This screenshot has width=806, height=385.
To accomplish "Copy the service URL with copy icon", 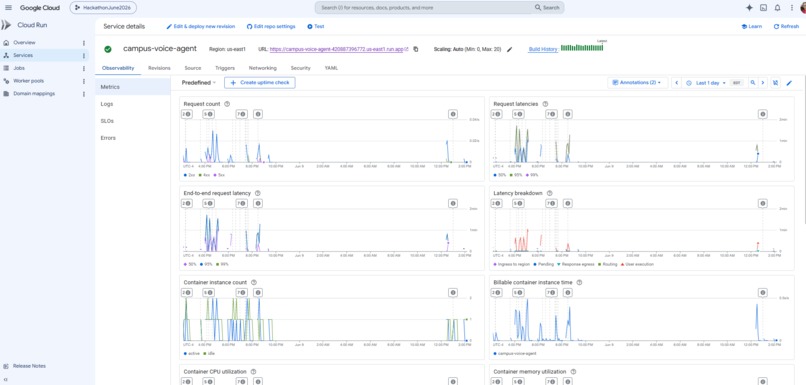I will click(416, 49).
